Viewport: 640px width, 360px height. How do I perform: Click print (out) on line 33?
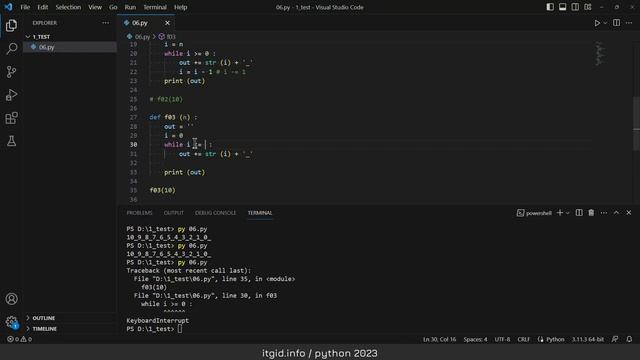(184, 172)
